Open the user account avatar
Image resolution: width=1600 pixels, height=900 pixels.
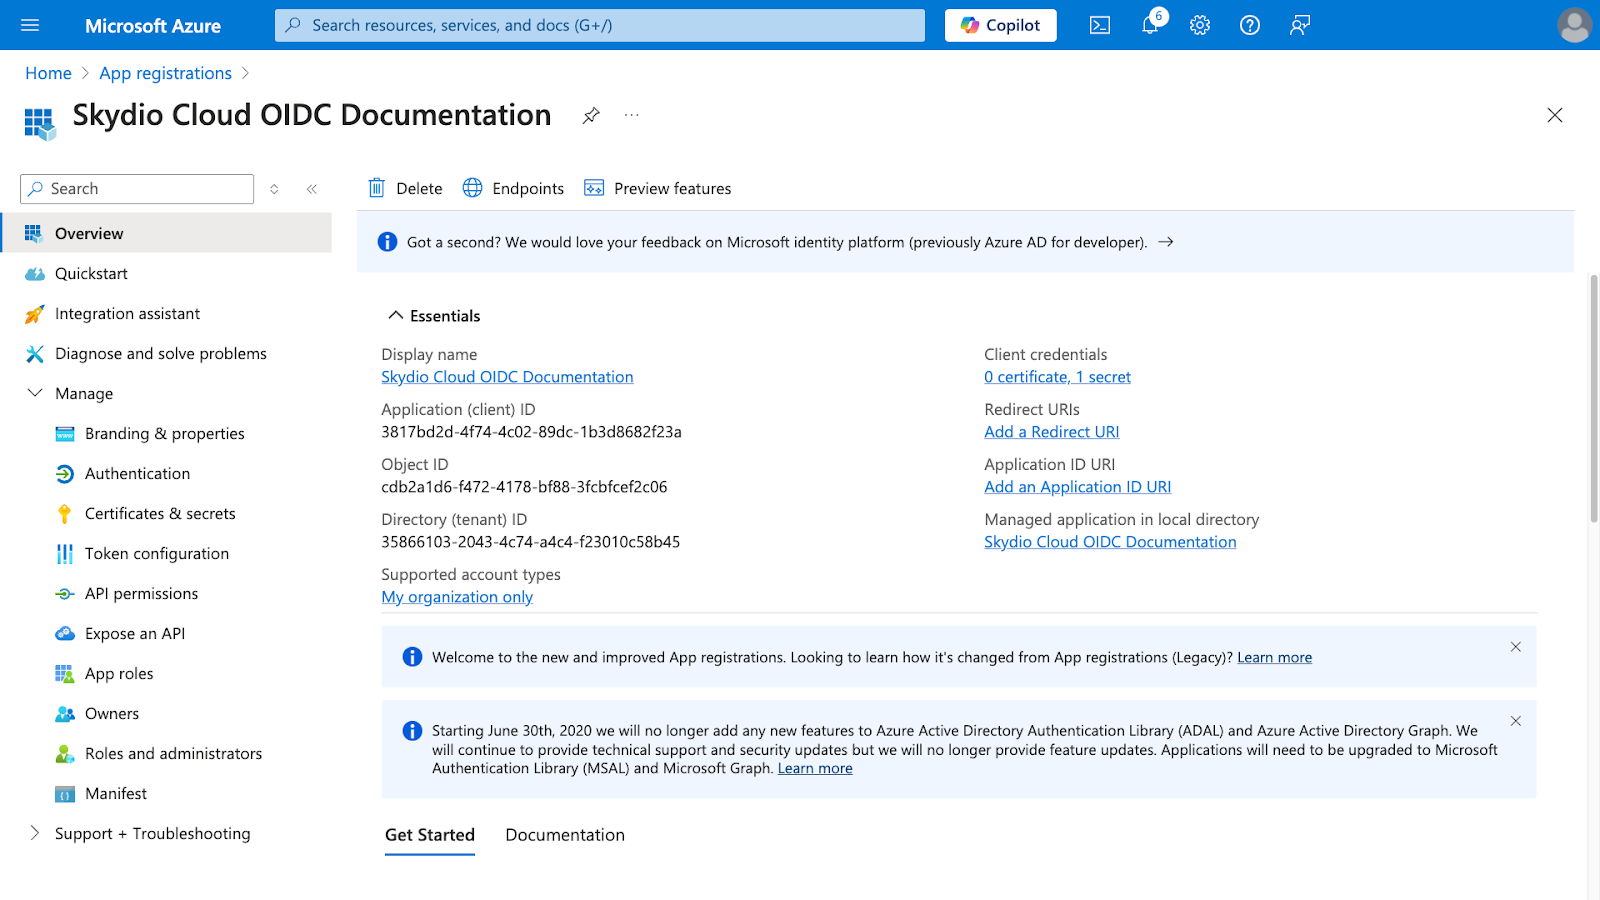(x=1574, y=25)
